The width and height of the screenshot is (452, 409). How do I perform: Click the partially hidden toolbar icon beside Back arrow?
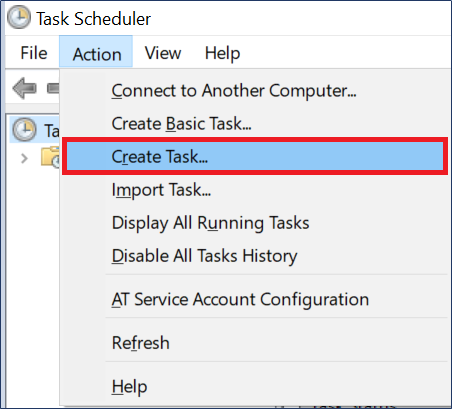(x=53, y=88)
